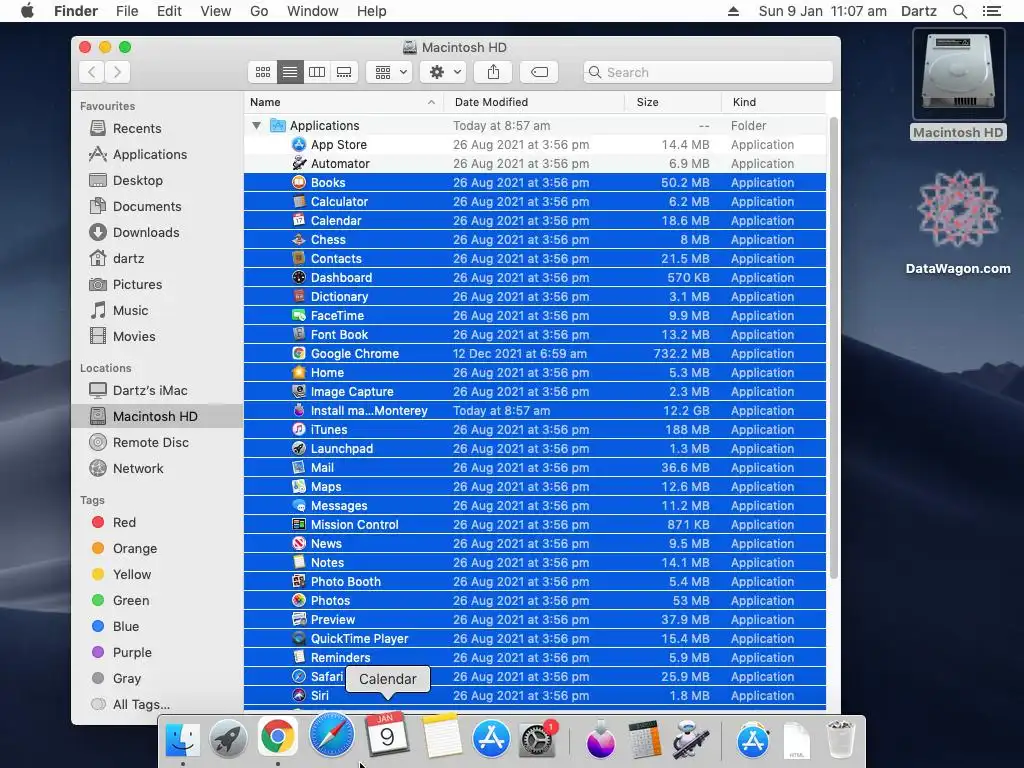The height and width of the screenshot is (768, 1024).
Task: Select Desktop in the Favourites sidebar
Action: (x=137, y=180)
